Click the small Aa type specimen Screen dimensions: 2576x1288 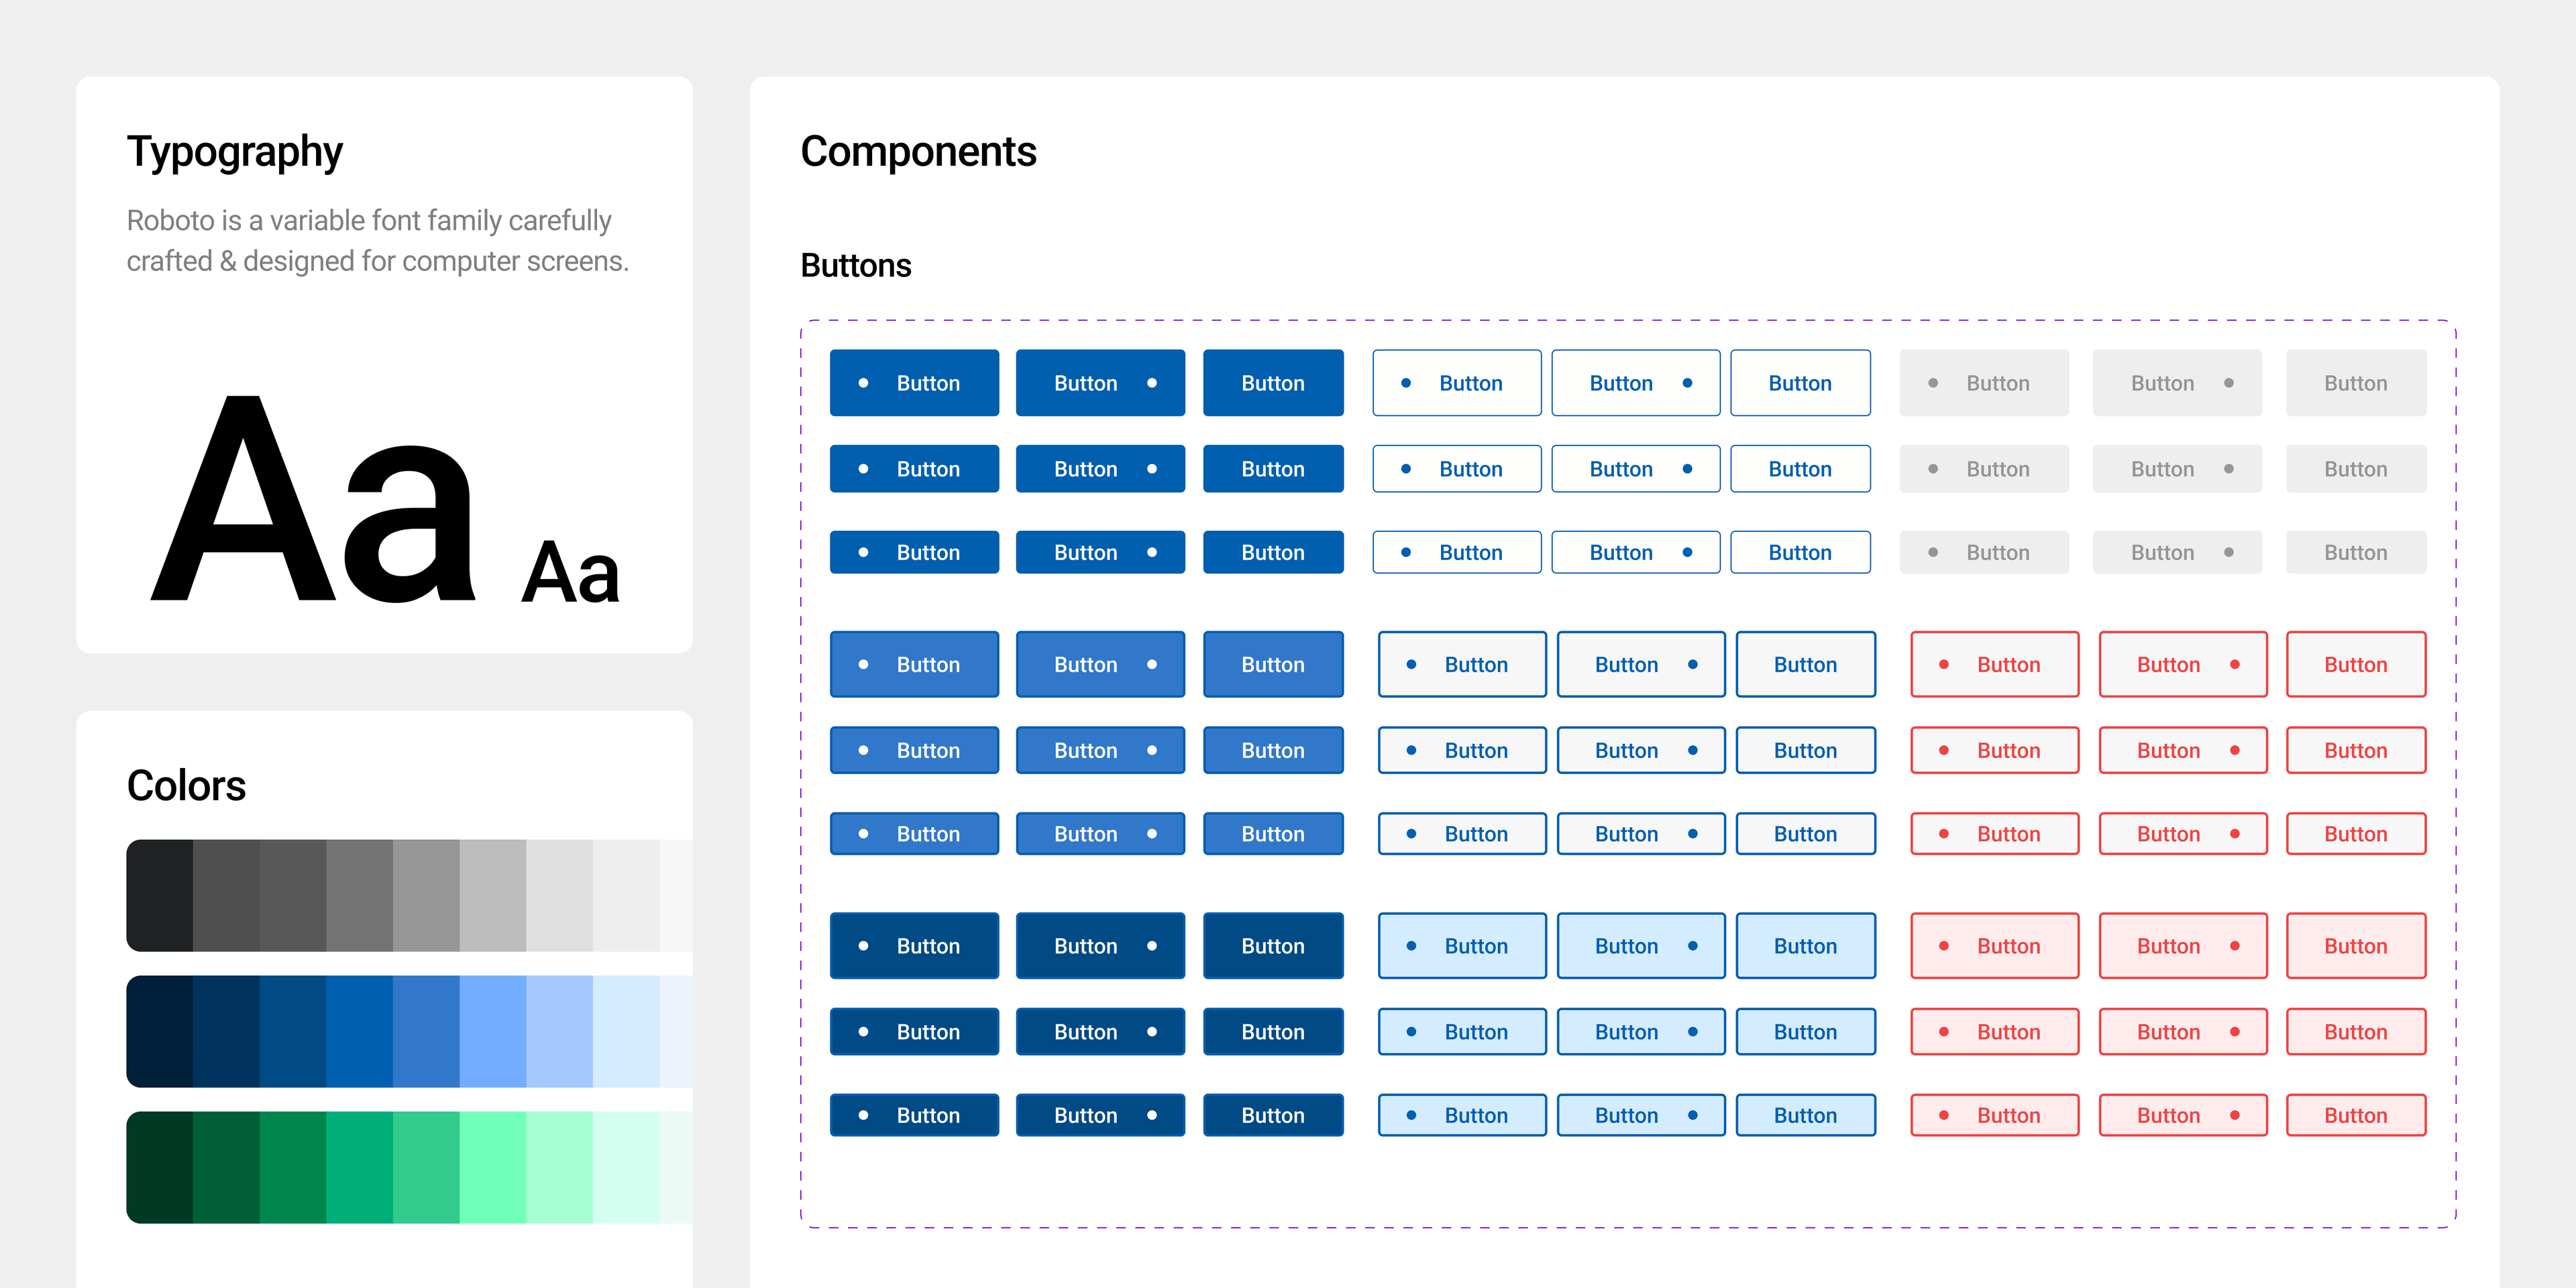571,572
